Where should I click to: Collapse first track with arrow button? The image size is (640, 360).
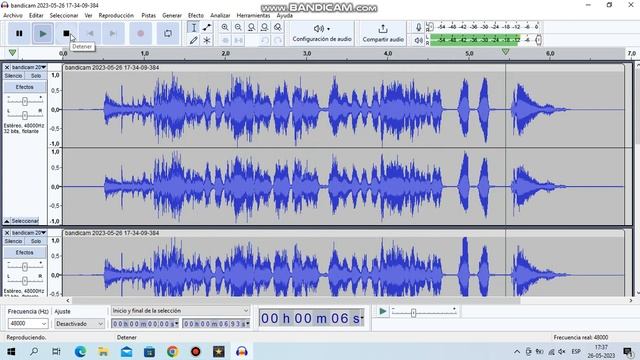click(7, 221)
